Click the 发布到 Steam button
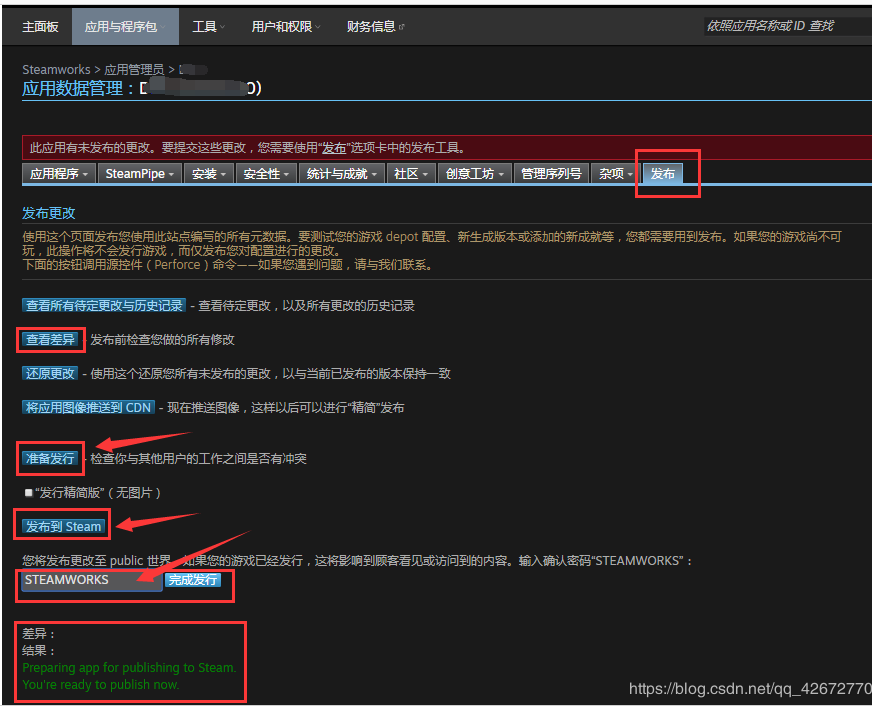 63,526
